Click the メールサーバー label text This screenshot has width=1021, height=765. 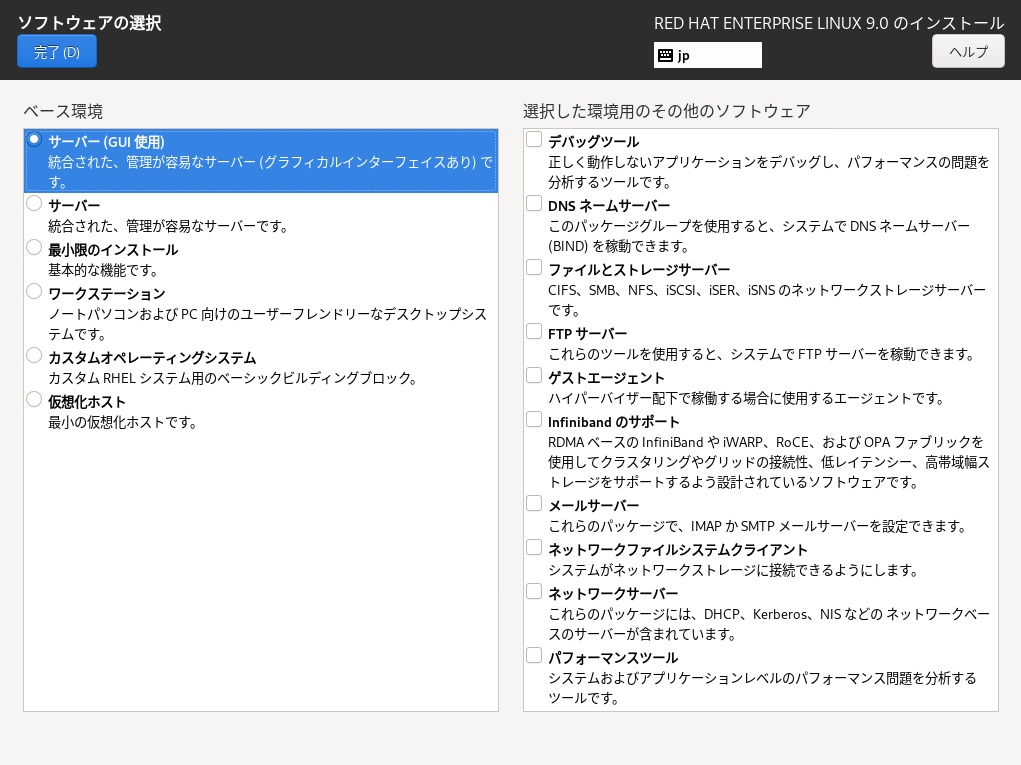(594, 506)
